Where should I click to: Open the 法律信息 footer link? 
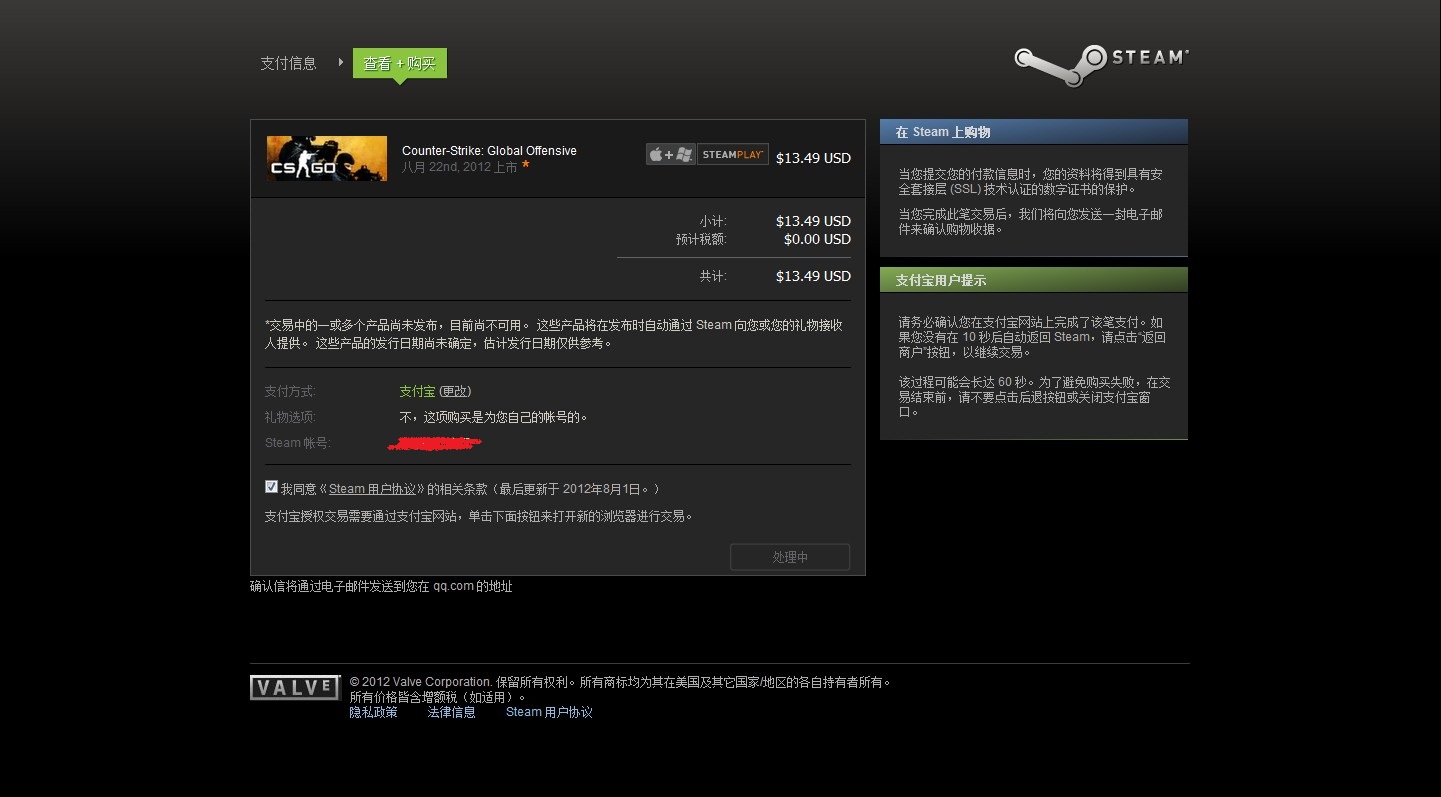pyautogui.click(x=452, y=712)
